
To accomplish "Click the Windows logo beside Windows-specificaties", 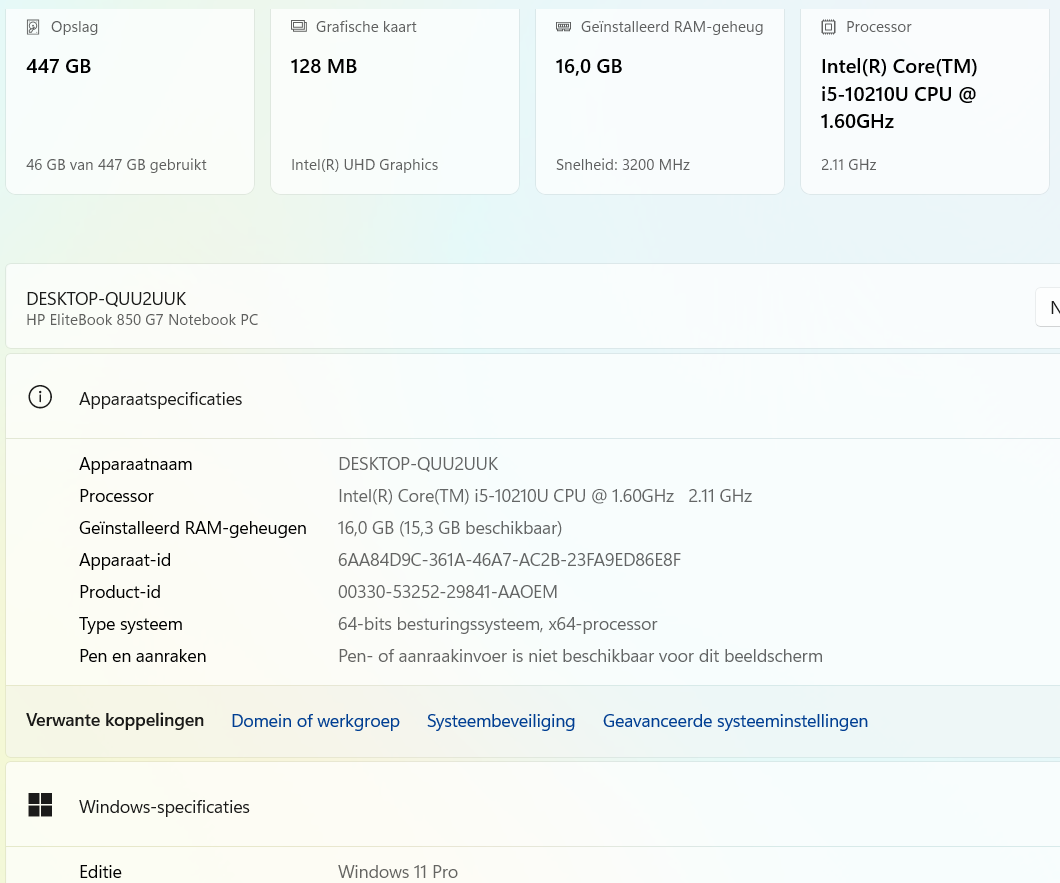I will tap(40, 805).
